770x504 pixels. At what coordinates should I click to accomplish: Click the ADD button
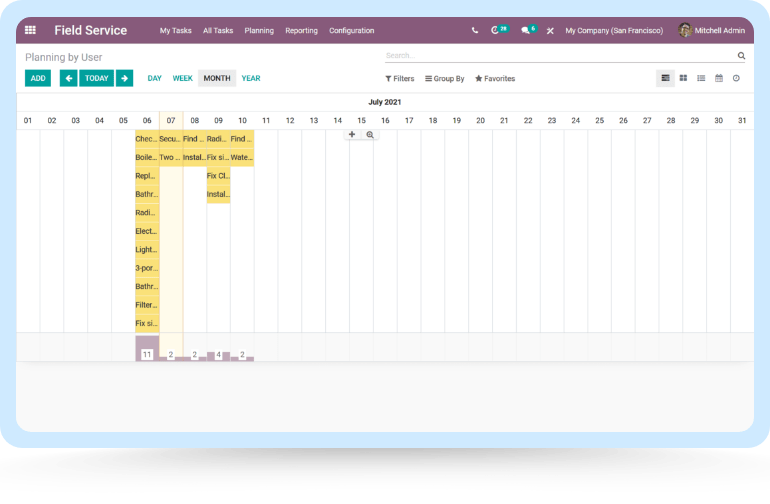click(x=38, y=78)
